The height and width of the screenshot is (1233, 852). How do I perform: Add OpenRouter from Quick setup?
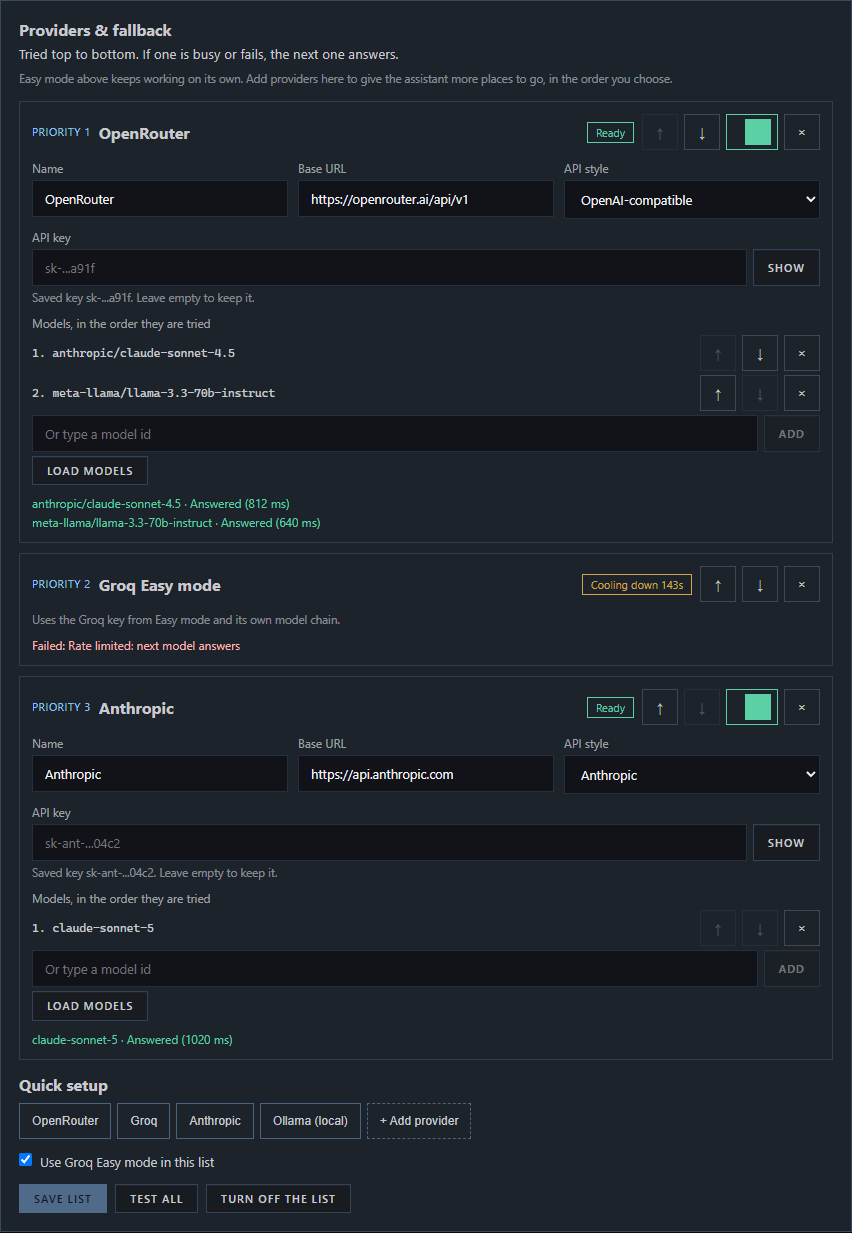[65, 1121]
